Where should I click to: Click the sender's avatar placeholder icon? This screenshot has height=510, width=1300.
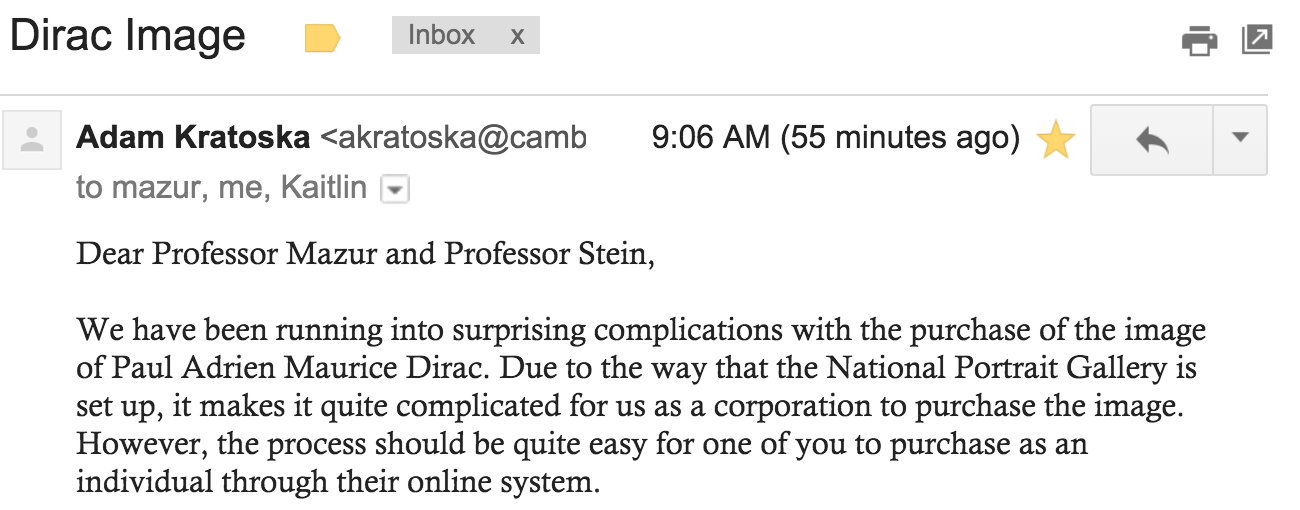32,140
